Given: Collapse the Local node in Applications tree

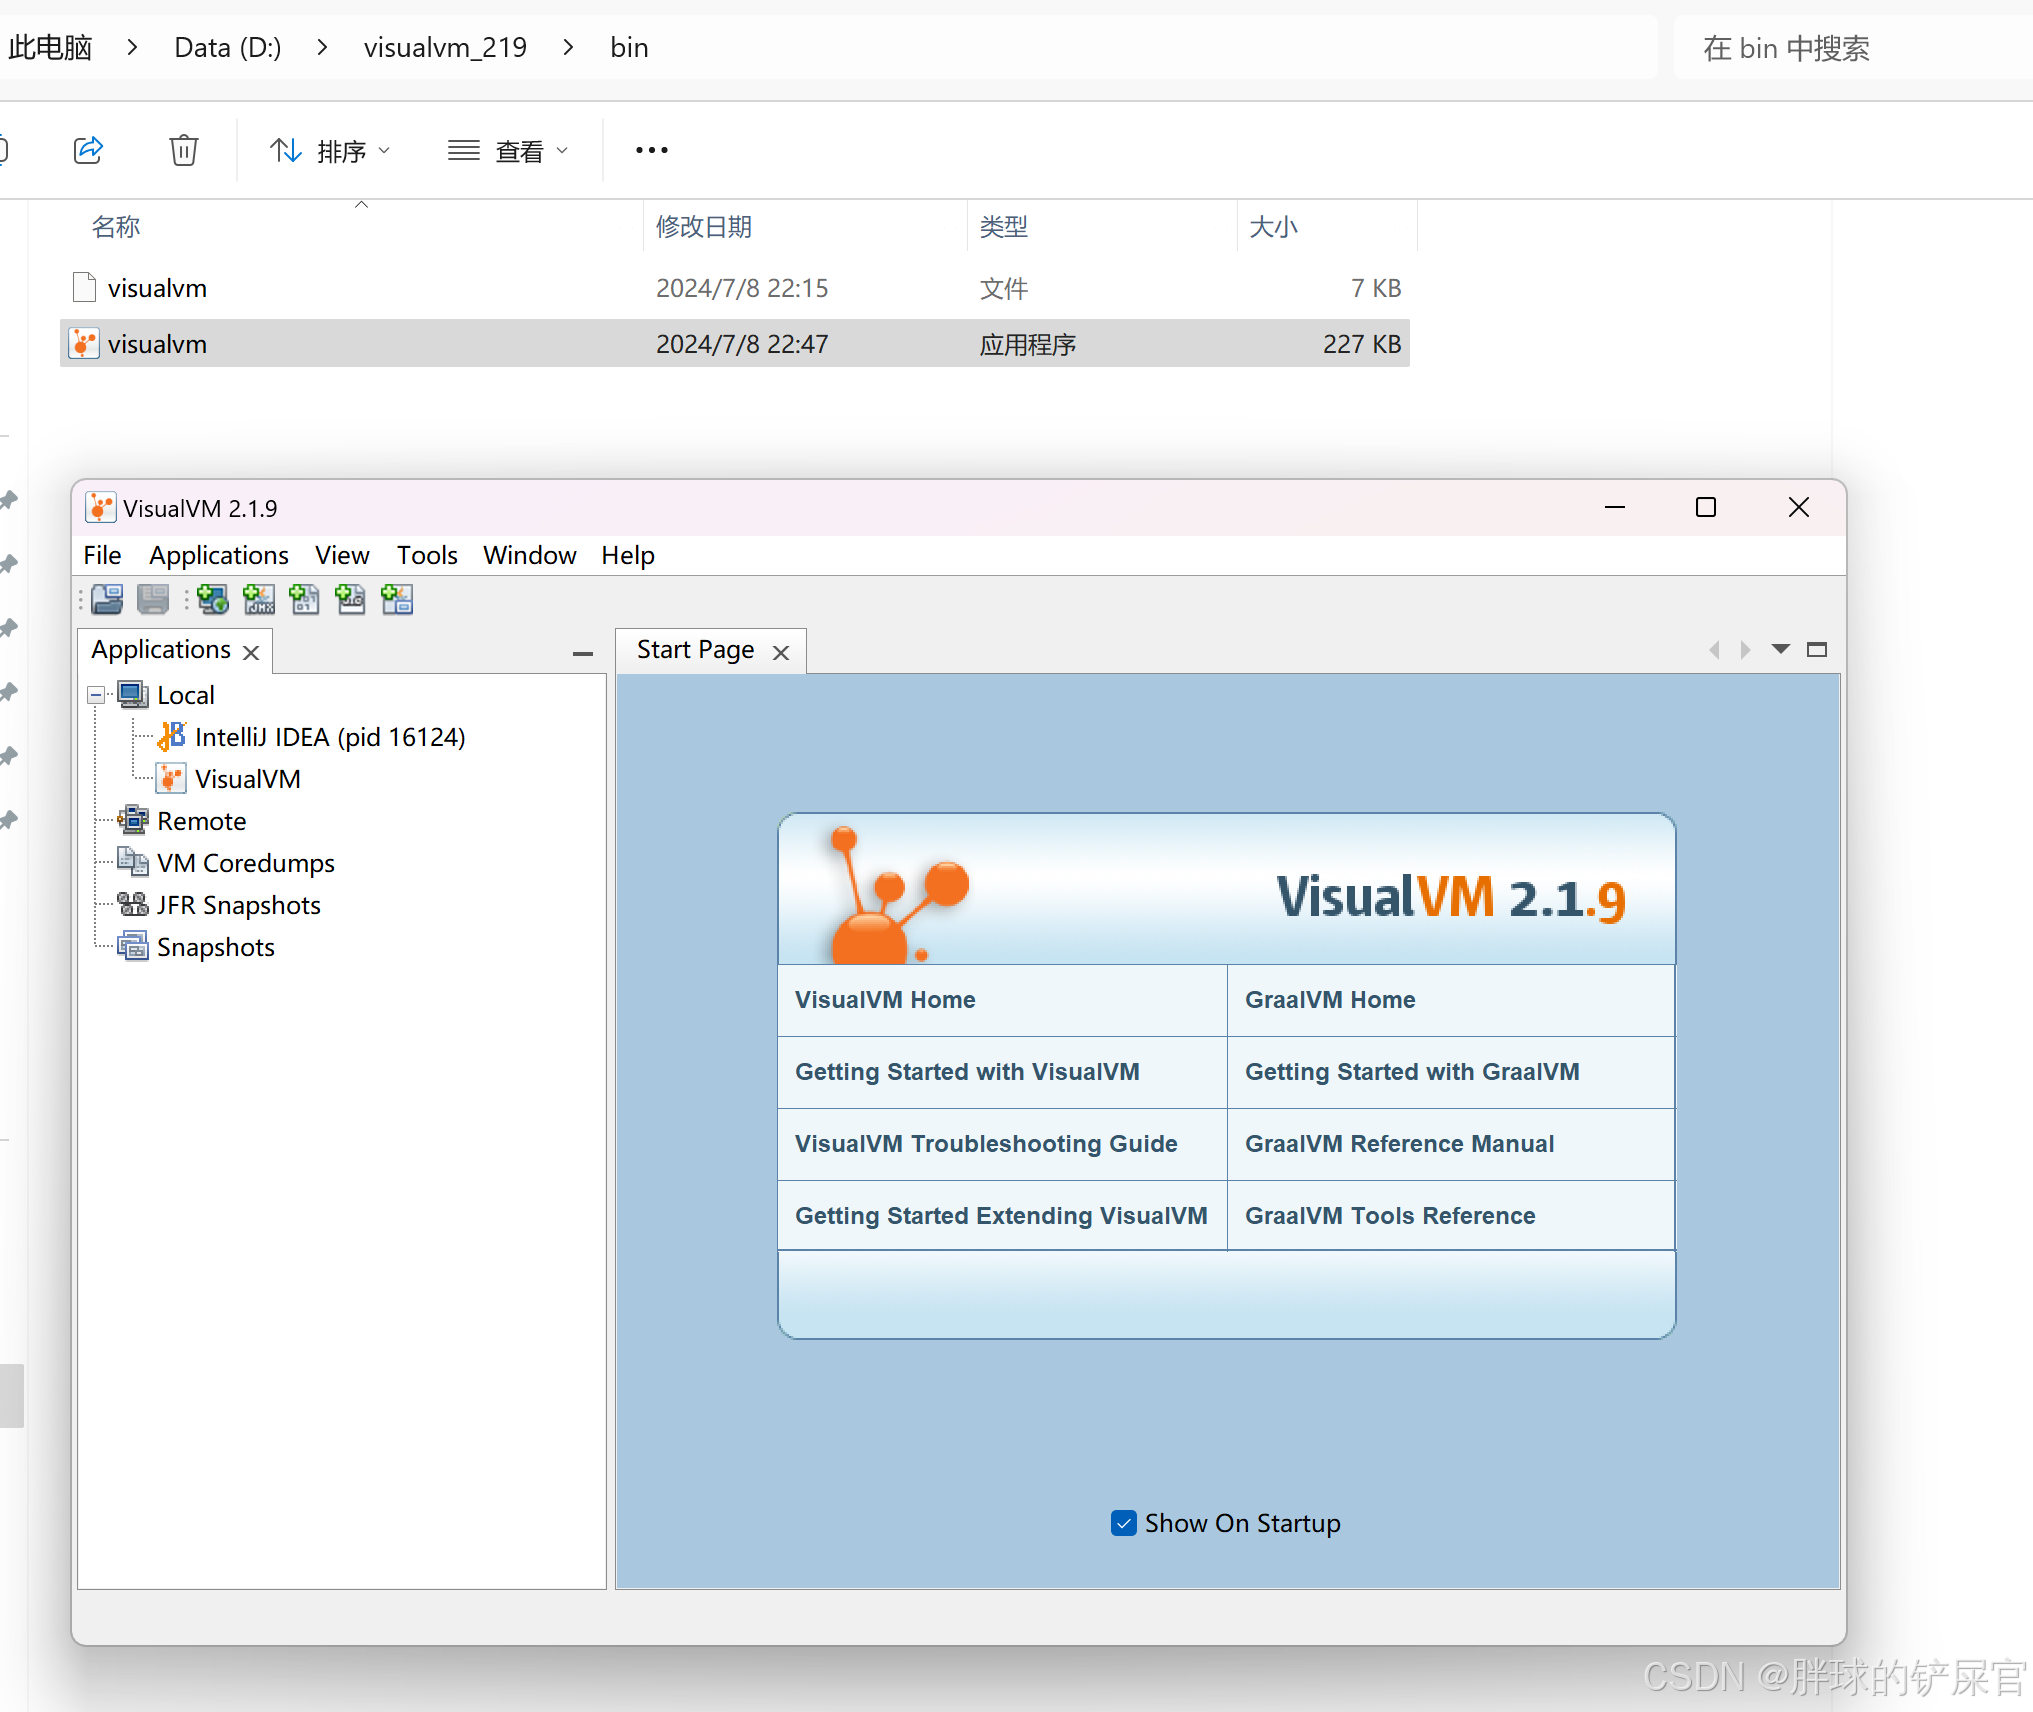Looking at the screenshot, I should 95,694.
